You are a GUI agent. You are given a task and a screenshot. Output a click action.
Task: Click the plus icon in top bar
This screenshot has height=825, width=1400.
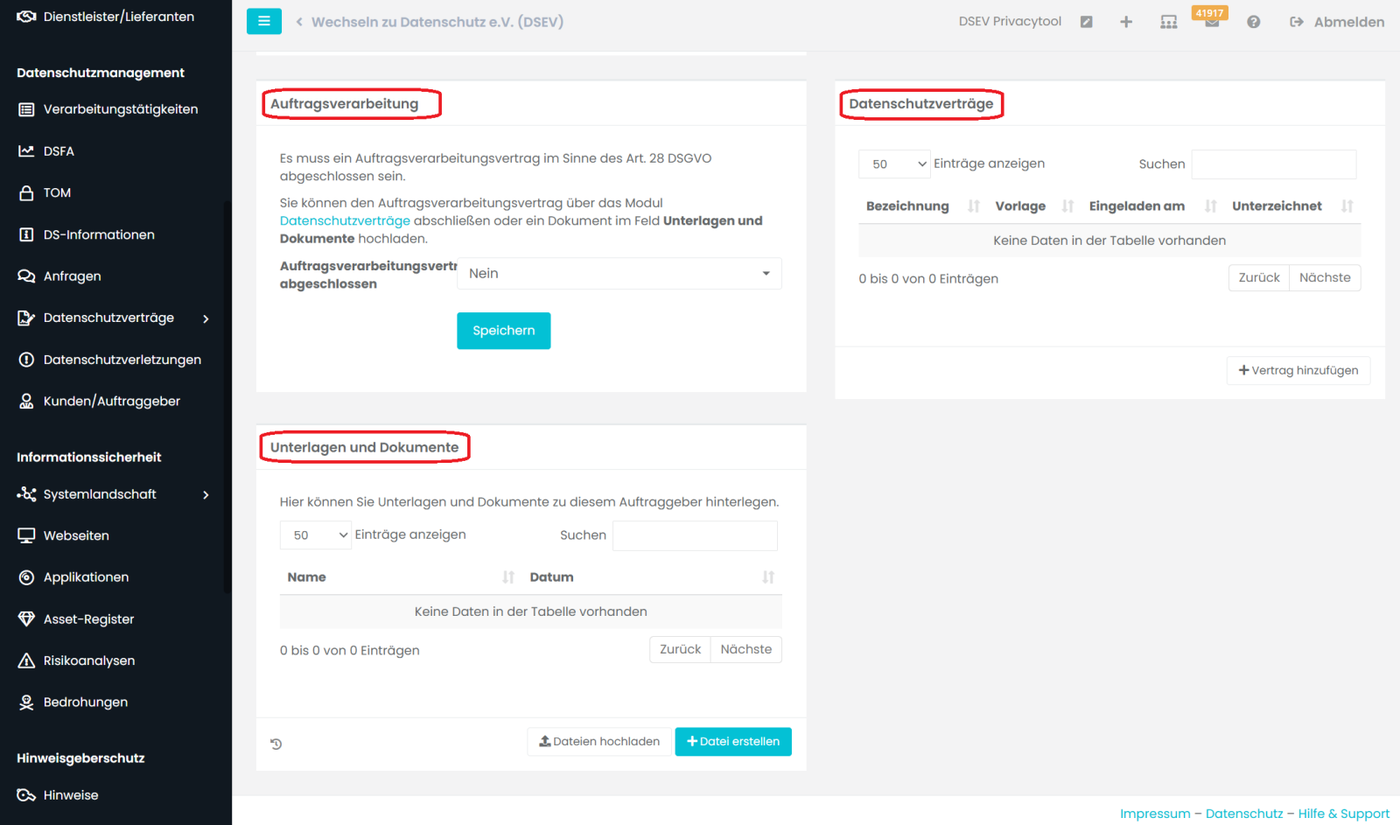1126,22
